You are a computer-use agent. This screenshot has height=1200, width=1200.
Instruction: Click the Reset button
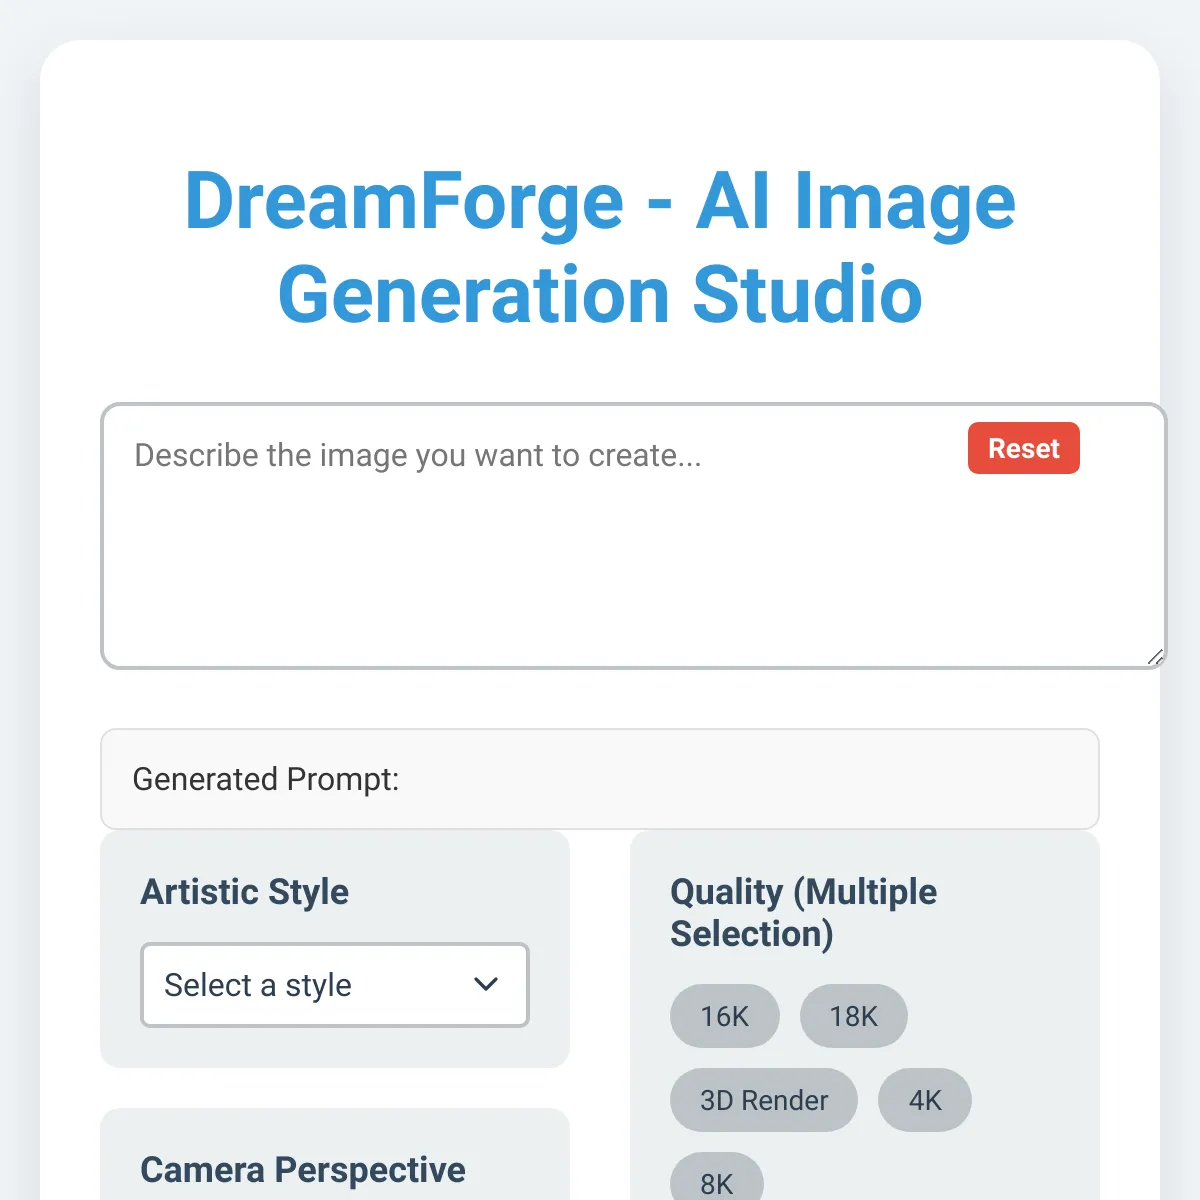[x=1023, y=448]
